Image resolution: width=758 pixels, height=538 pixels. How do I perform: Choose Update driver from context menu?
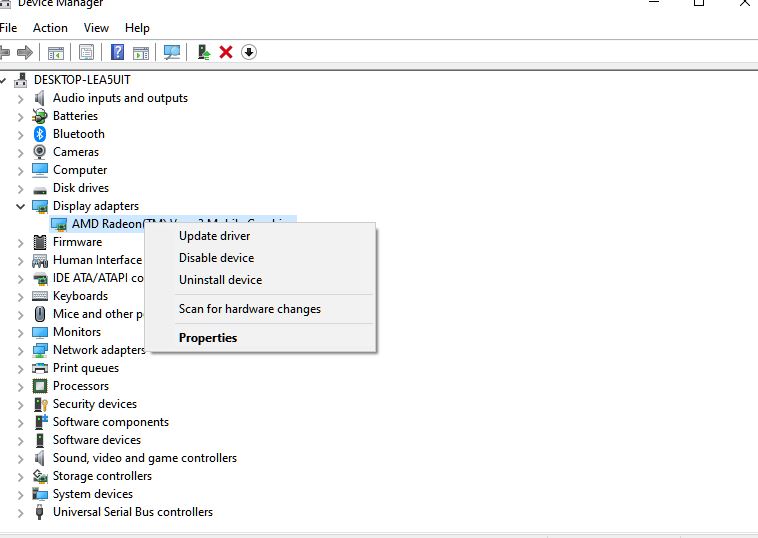(x=214, y=236)
